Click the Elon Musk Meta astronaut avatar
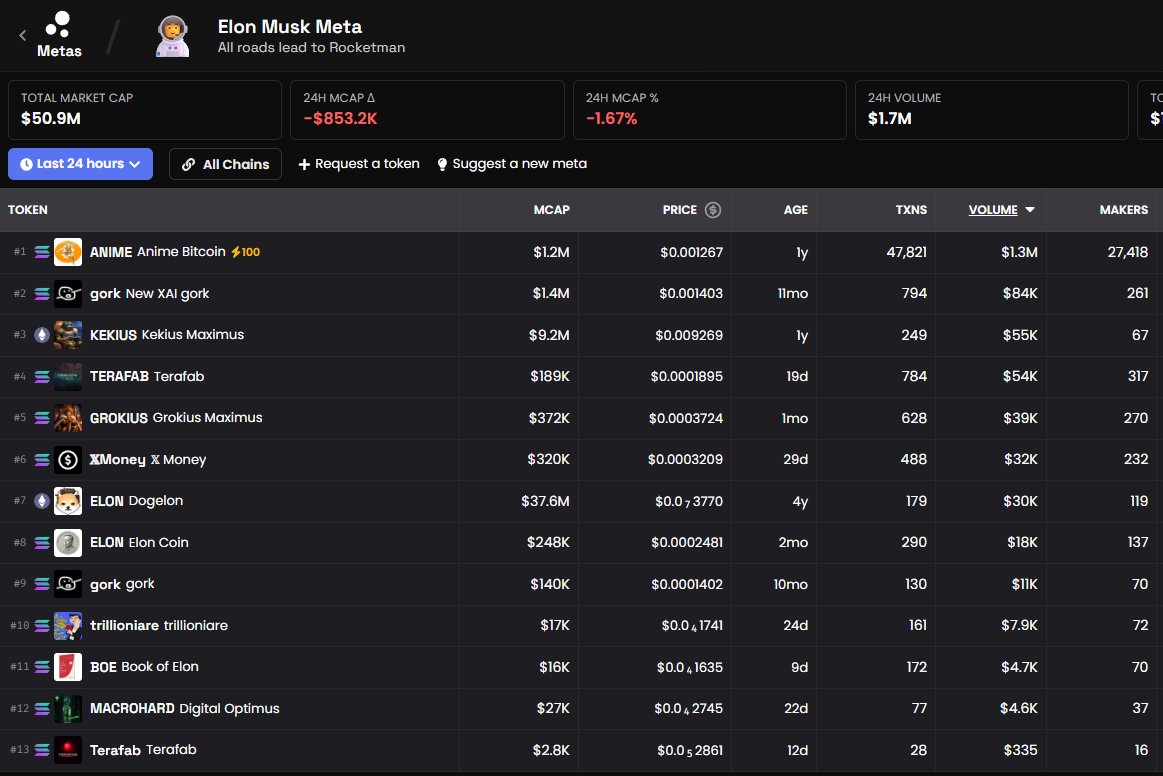 coord(173,36)
